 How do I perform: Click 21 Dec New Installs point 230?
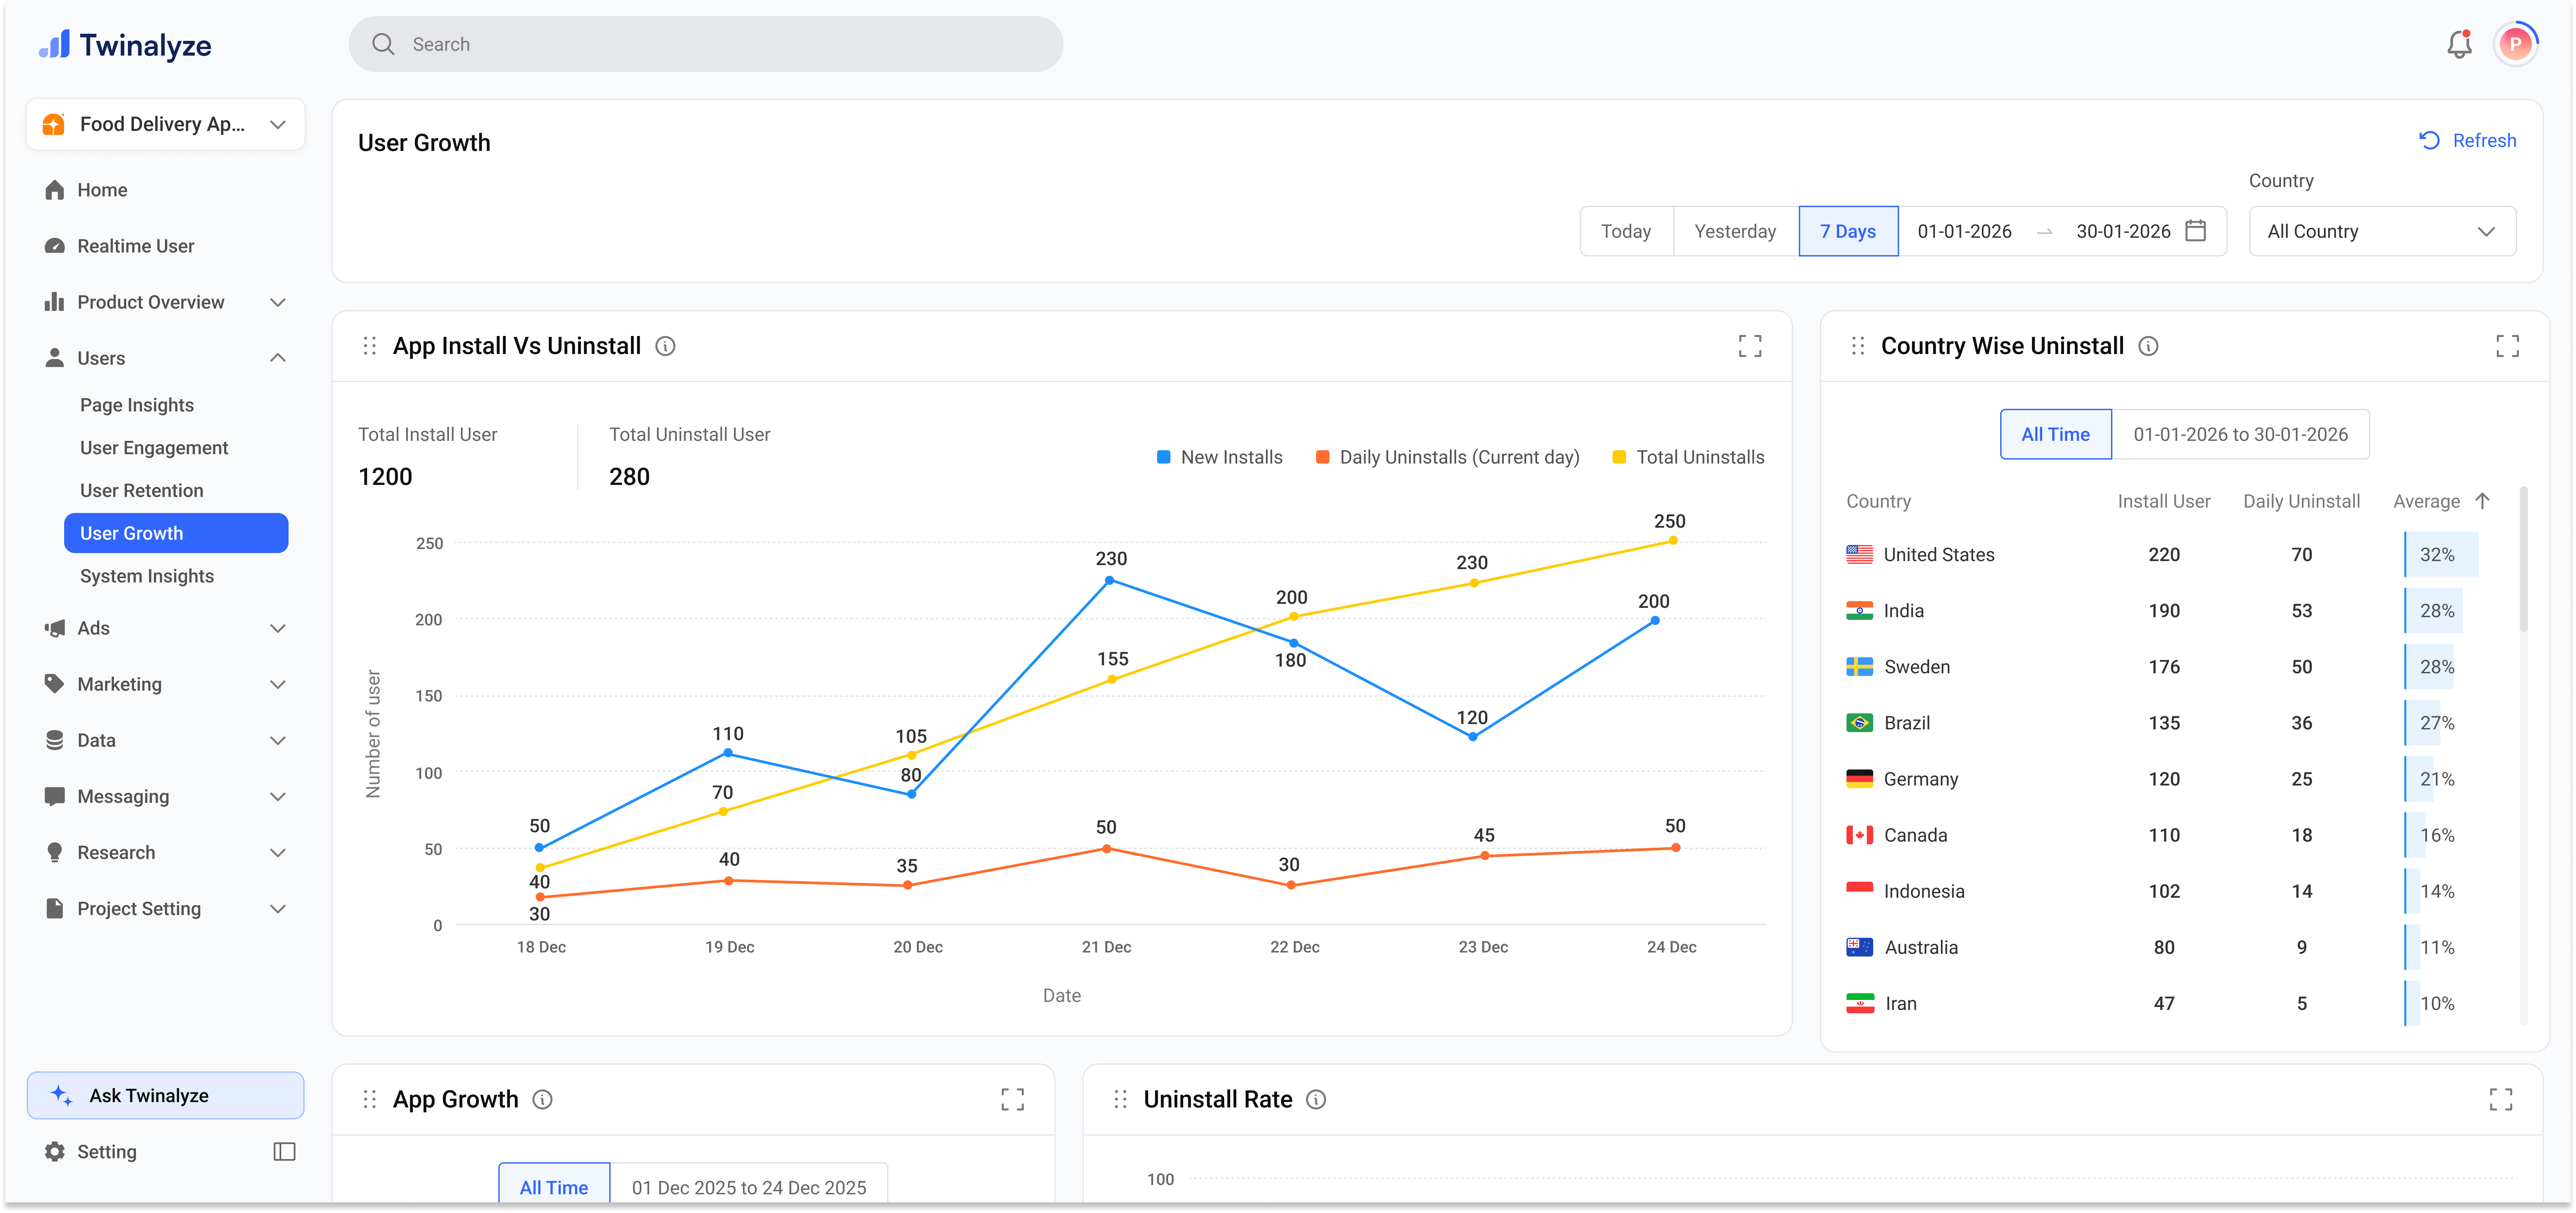(1109, 580)
